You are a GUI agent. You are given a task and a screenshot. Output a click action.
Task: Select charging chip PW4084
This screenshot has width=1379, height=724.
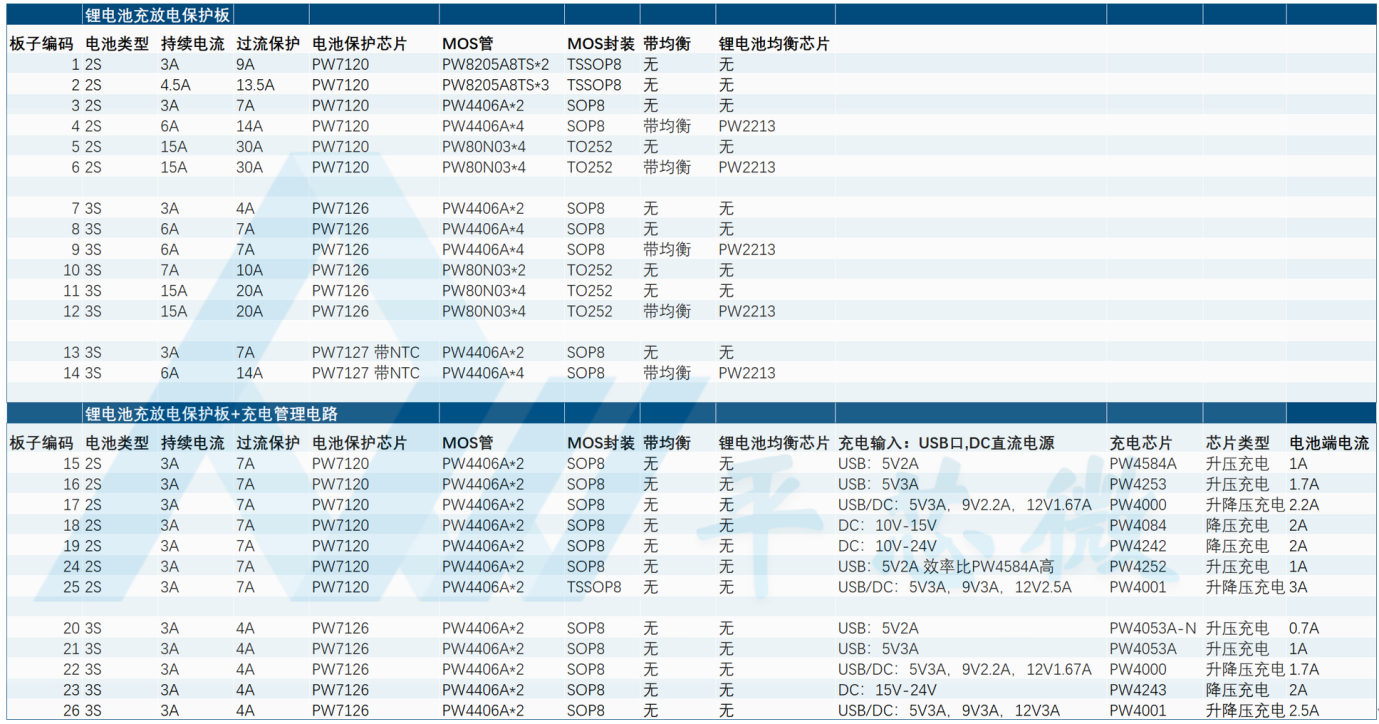tap(1138, 525)
